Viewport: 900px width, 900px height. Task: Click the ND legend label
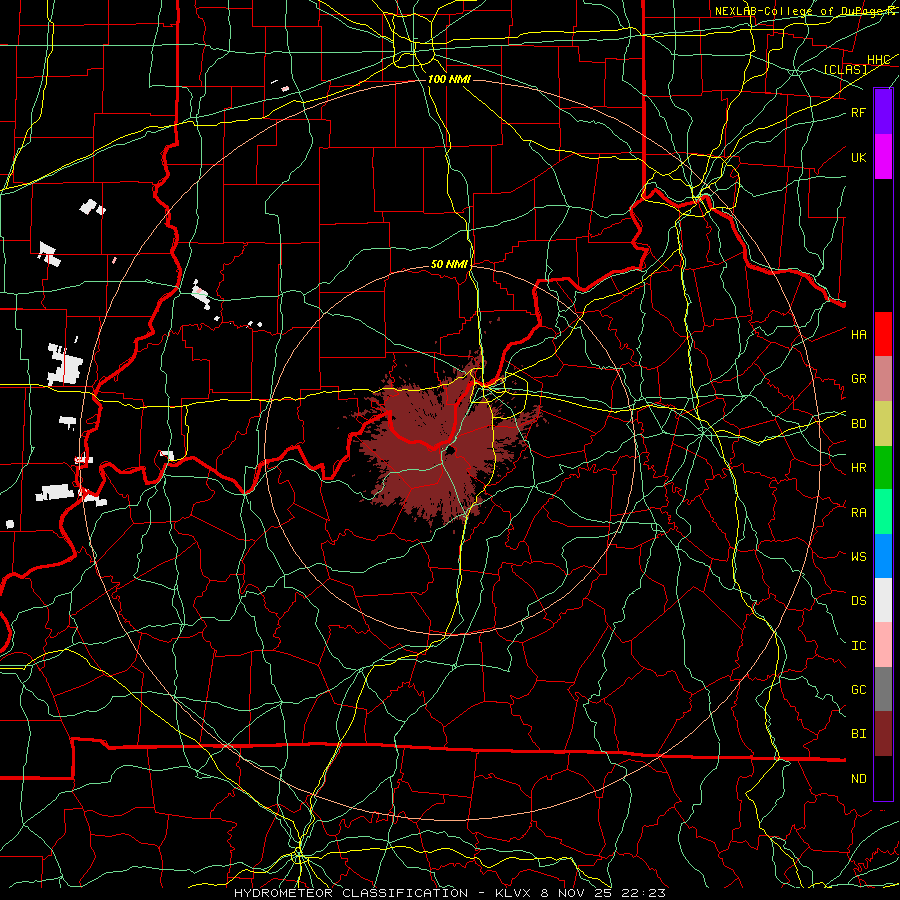click(858, 779)
